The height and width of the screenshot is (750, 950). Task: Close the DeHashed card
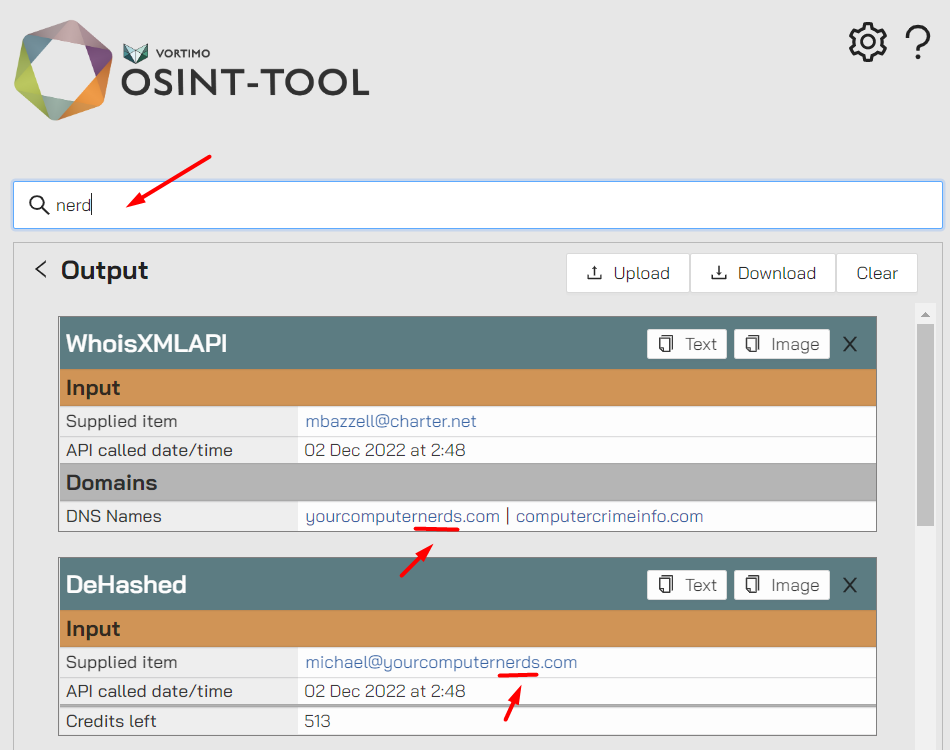850,585
